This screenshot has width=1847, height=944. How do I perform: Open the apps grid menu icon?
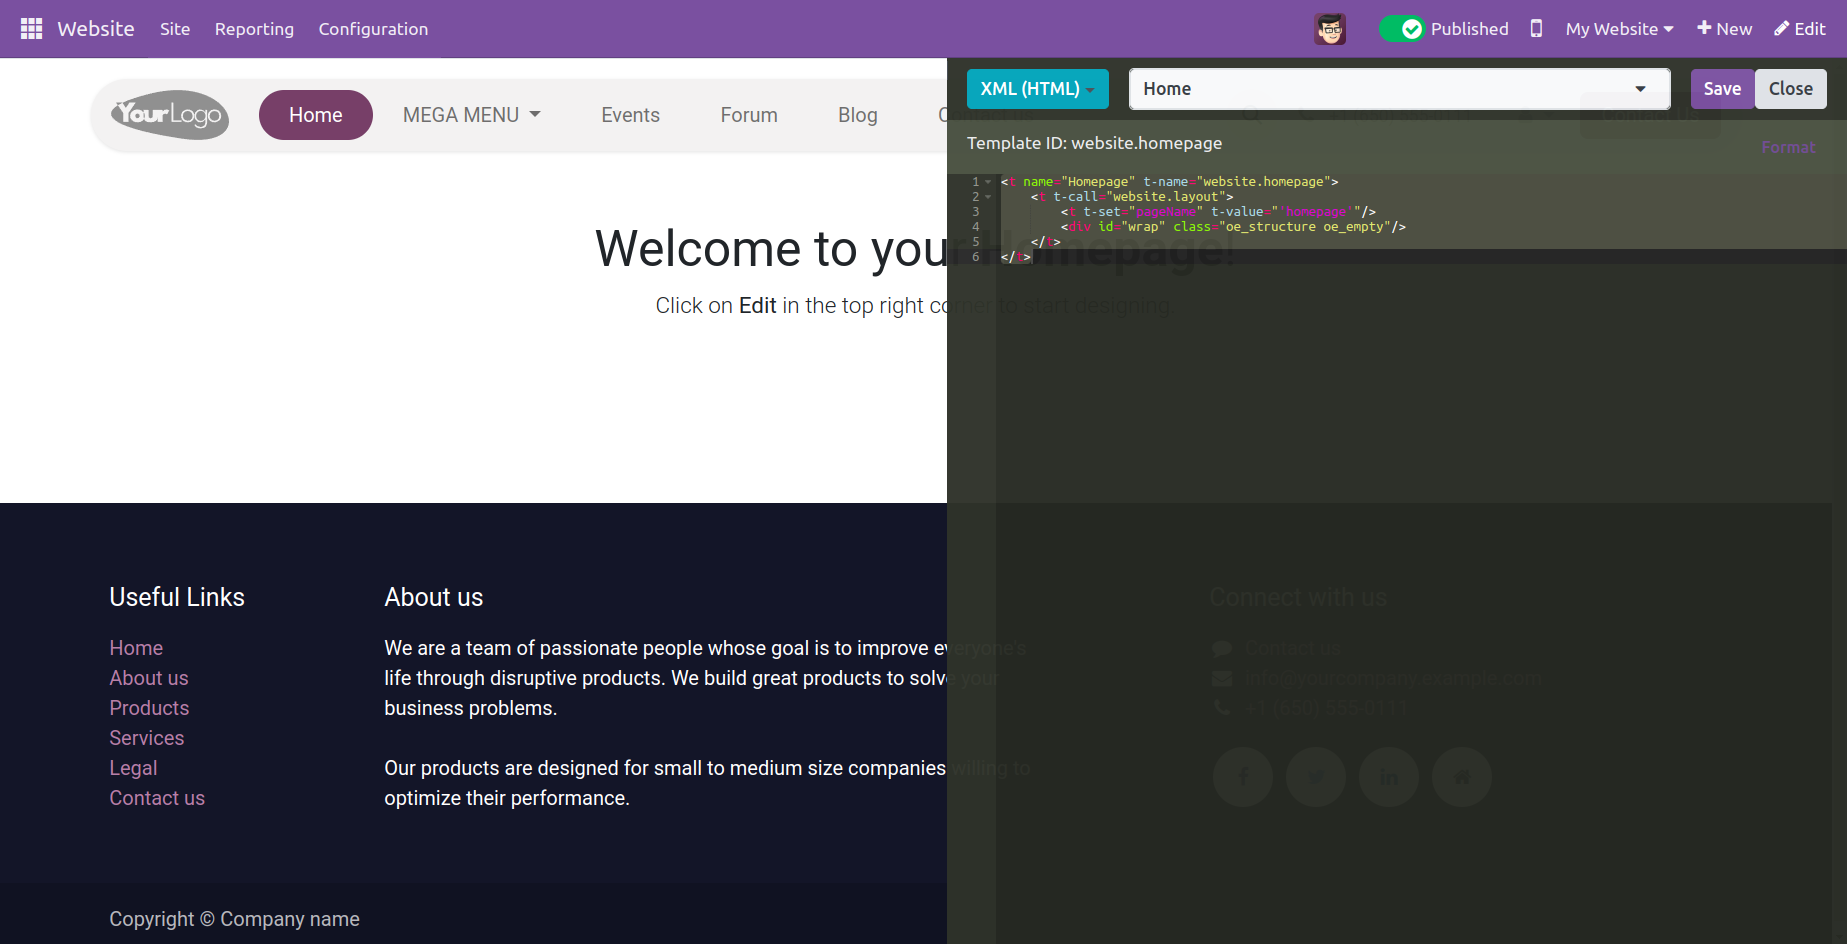click(x=31, y=29)
